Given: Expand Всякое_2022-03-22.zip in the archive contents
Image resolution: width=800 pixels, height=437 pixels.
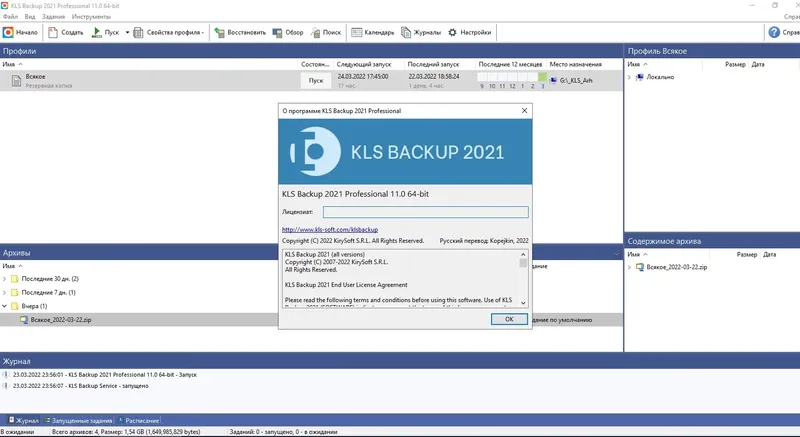Looking at the screenshot, I should (629, 267).
